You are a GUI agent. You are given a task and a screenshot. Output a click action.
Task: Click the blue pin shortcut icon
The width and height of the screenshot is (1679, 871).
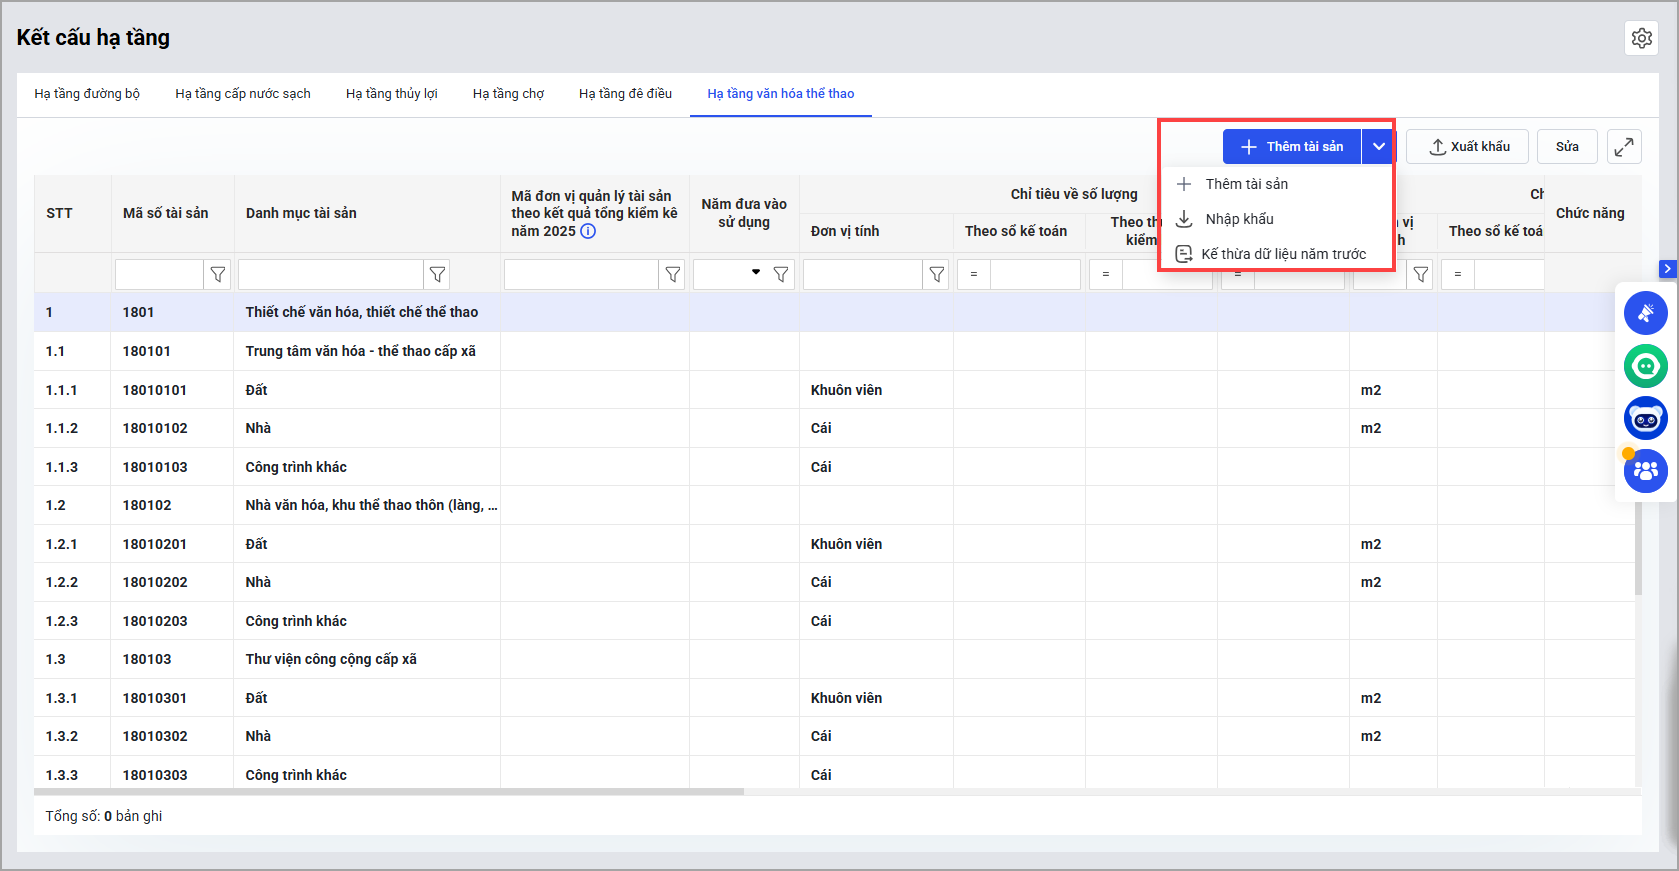pyautogui.click(x=1645, y=314)
